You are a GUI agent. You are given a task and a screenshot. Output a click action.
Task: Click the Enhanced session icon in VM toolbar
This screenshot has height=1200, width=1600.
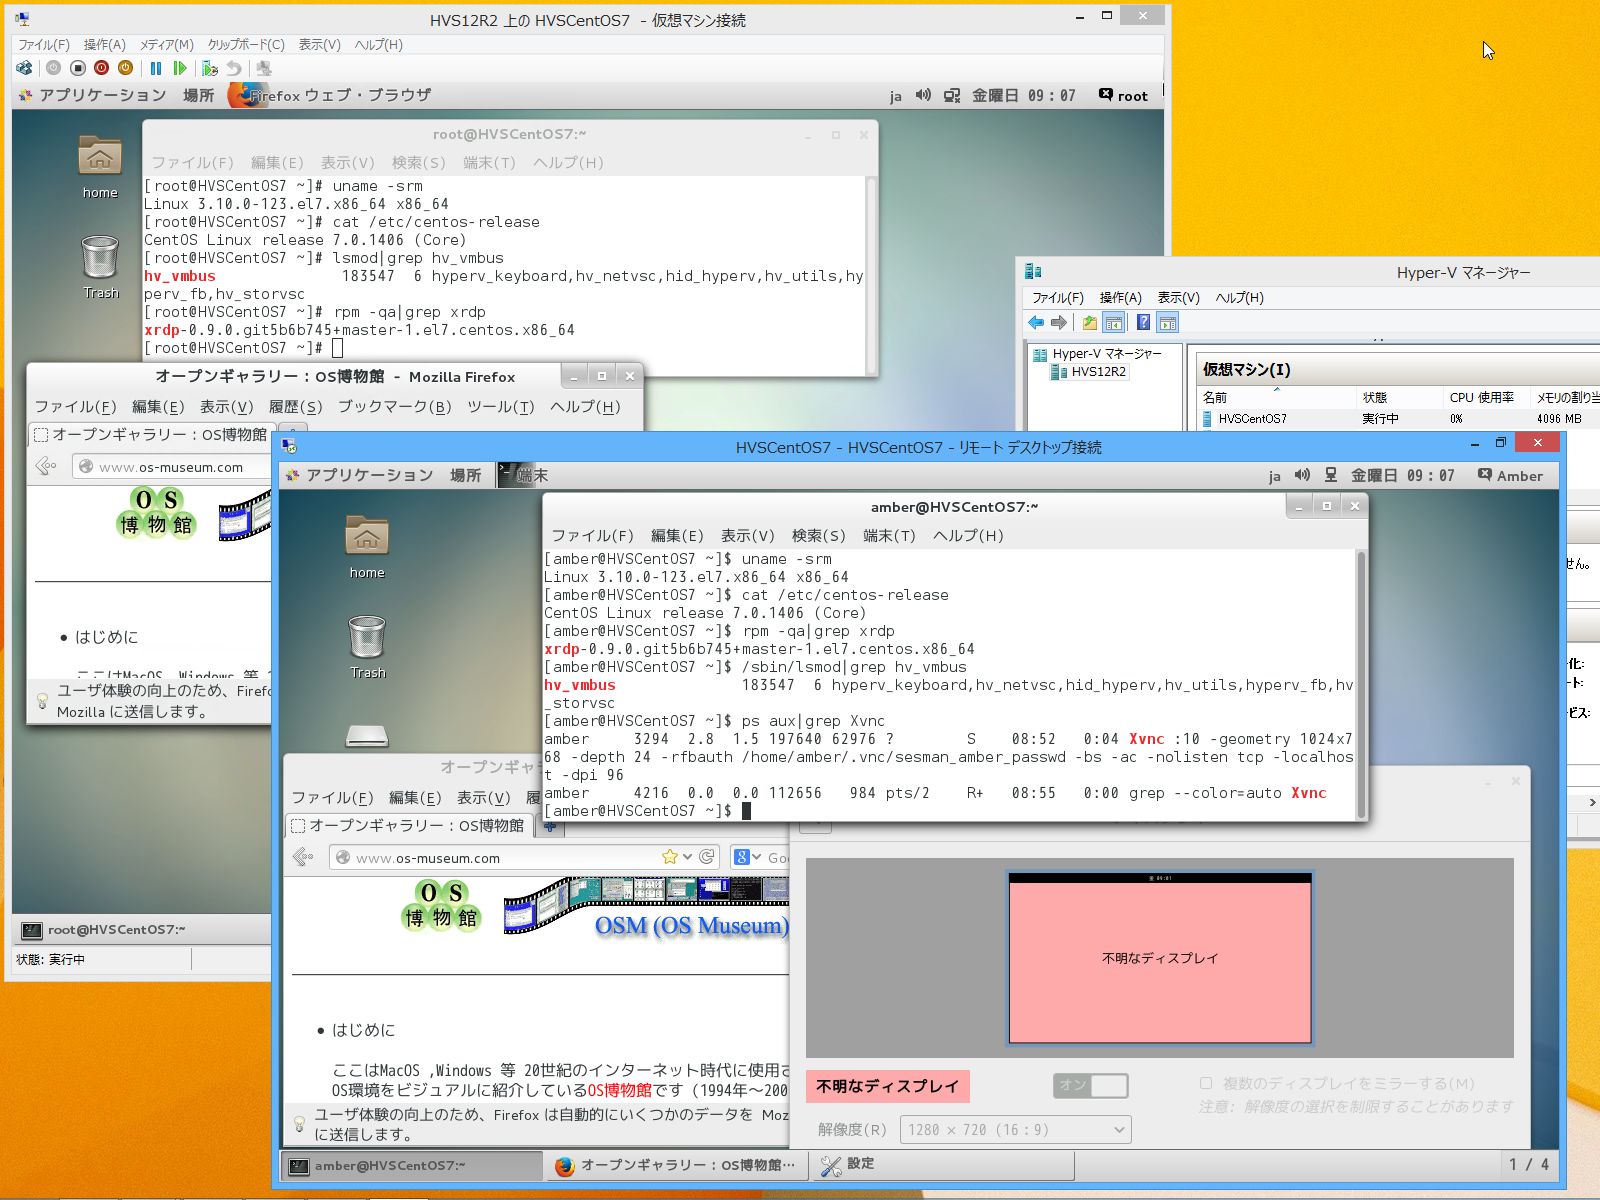pos(264,68)
